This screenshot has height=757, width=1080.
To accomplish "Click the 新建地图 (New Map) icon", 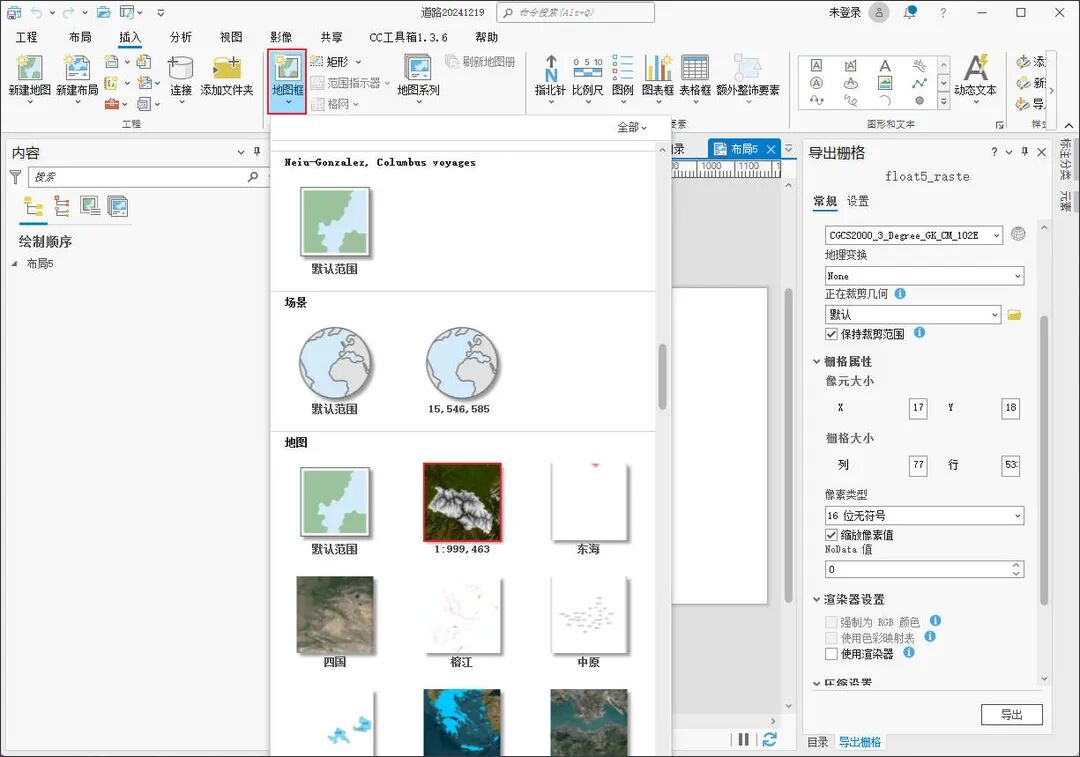I will point(29,69).
